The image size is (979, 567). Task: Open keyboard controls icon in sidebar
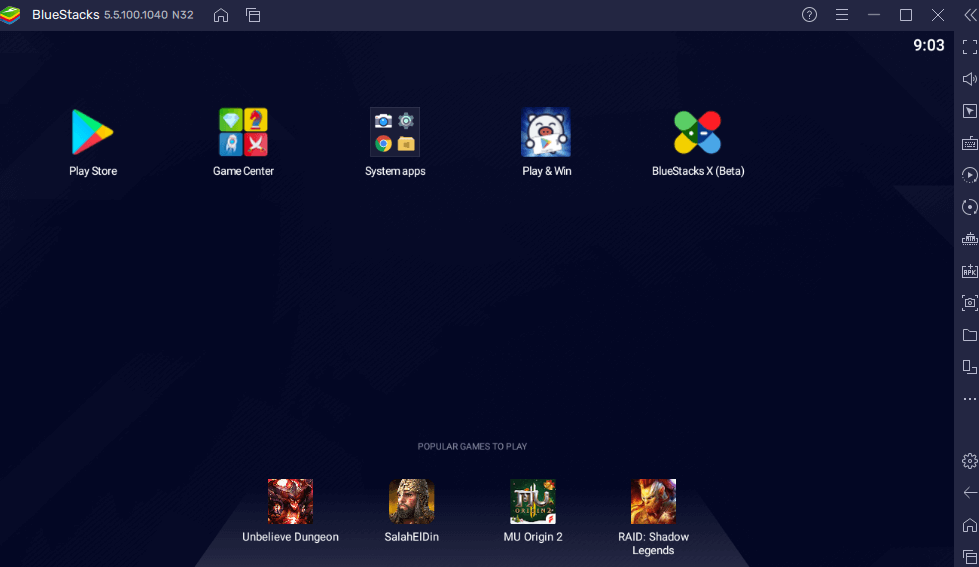(970, 144)
